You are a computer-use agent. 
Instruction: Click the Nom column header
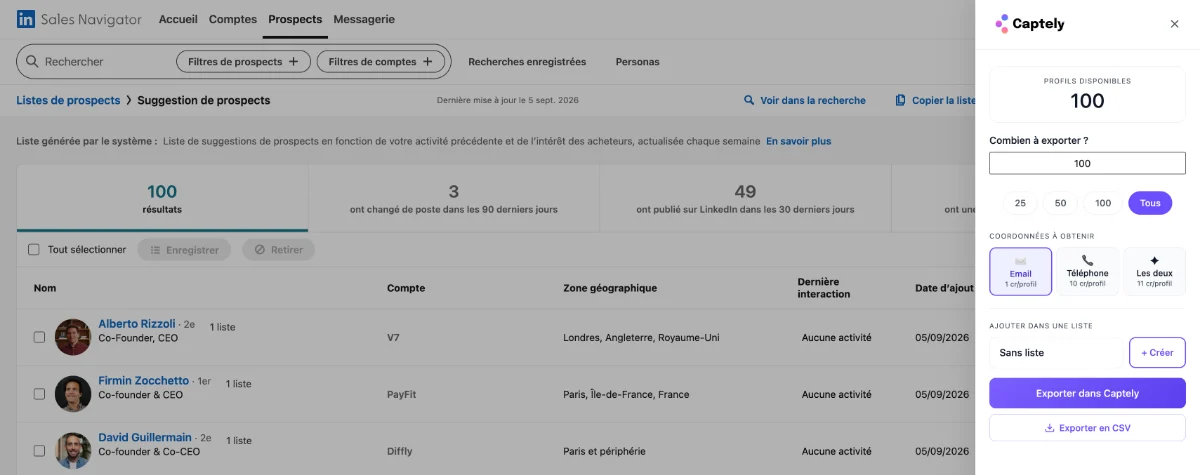click(45, 288)
